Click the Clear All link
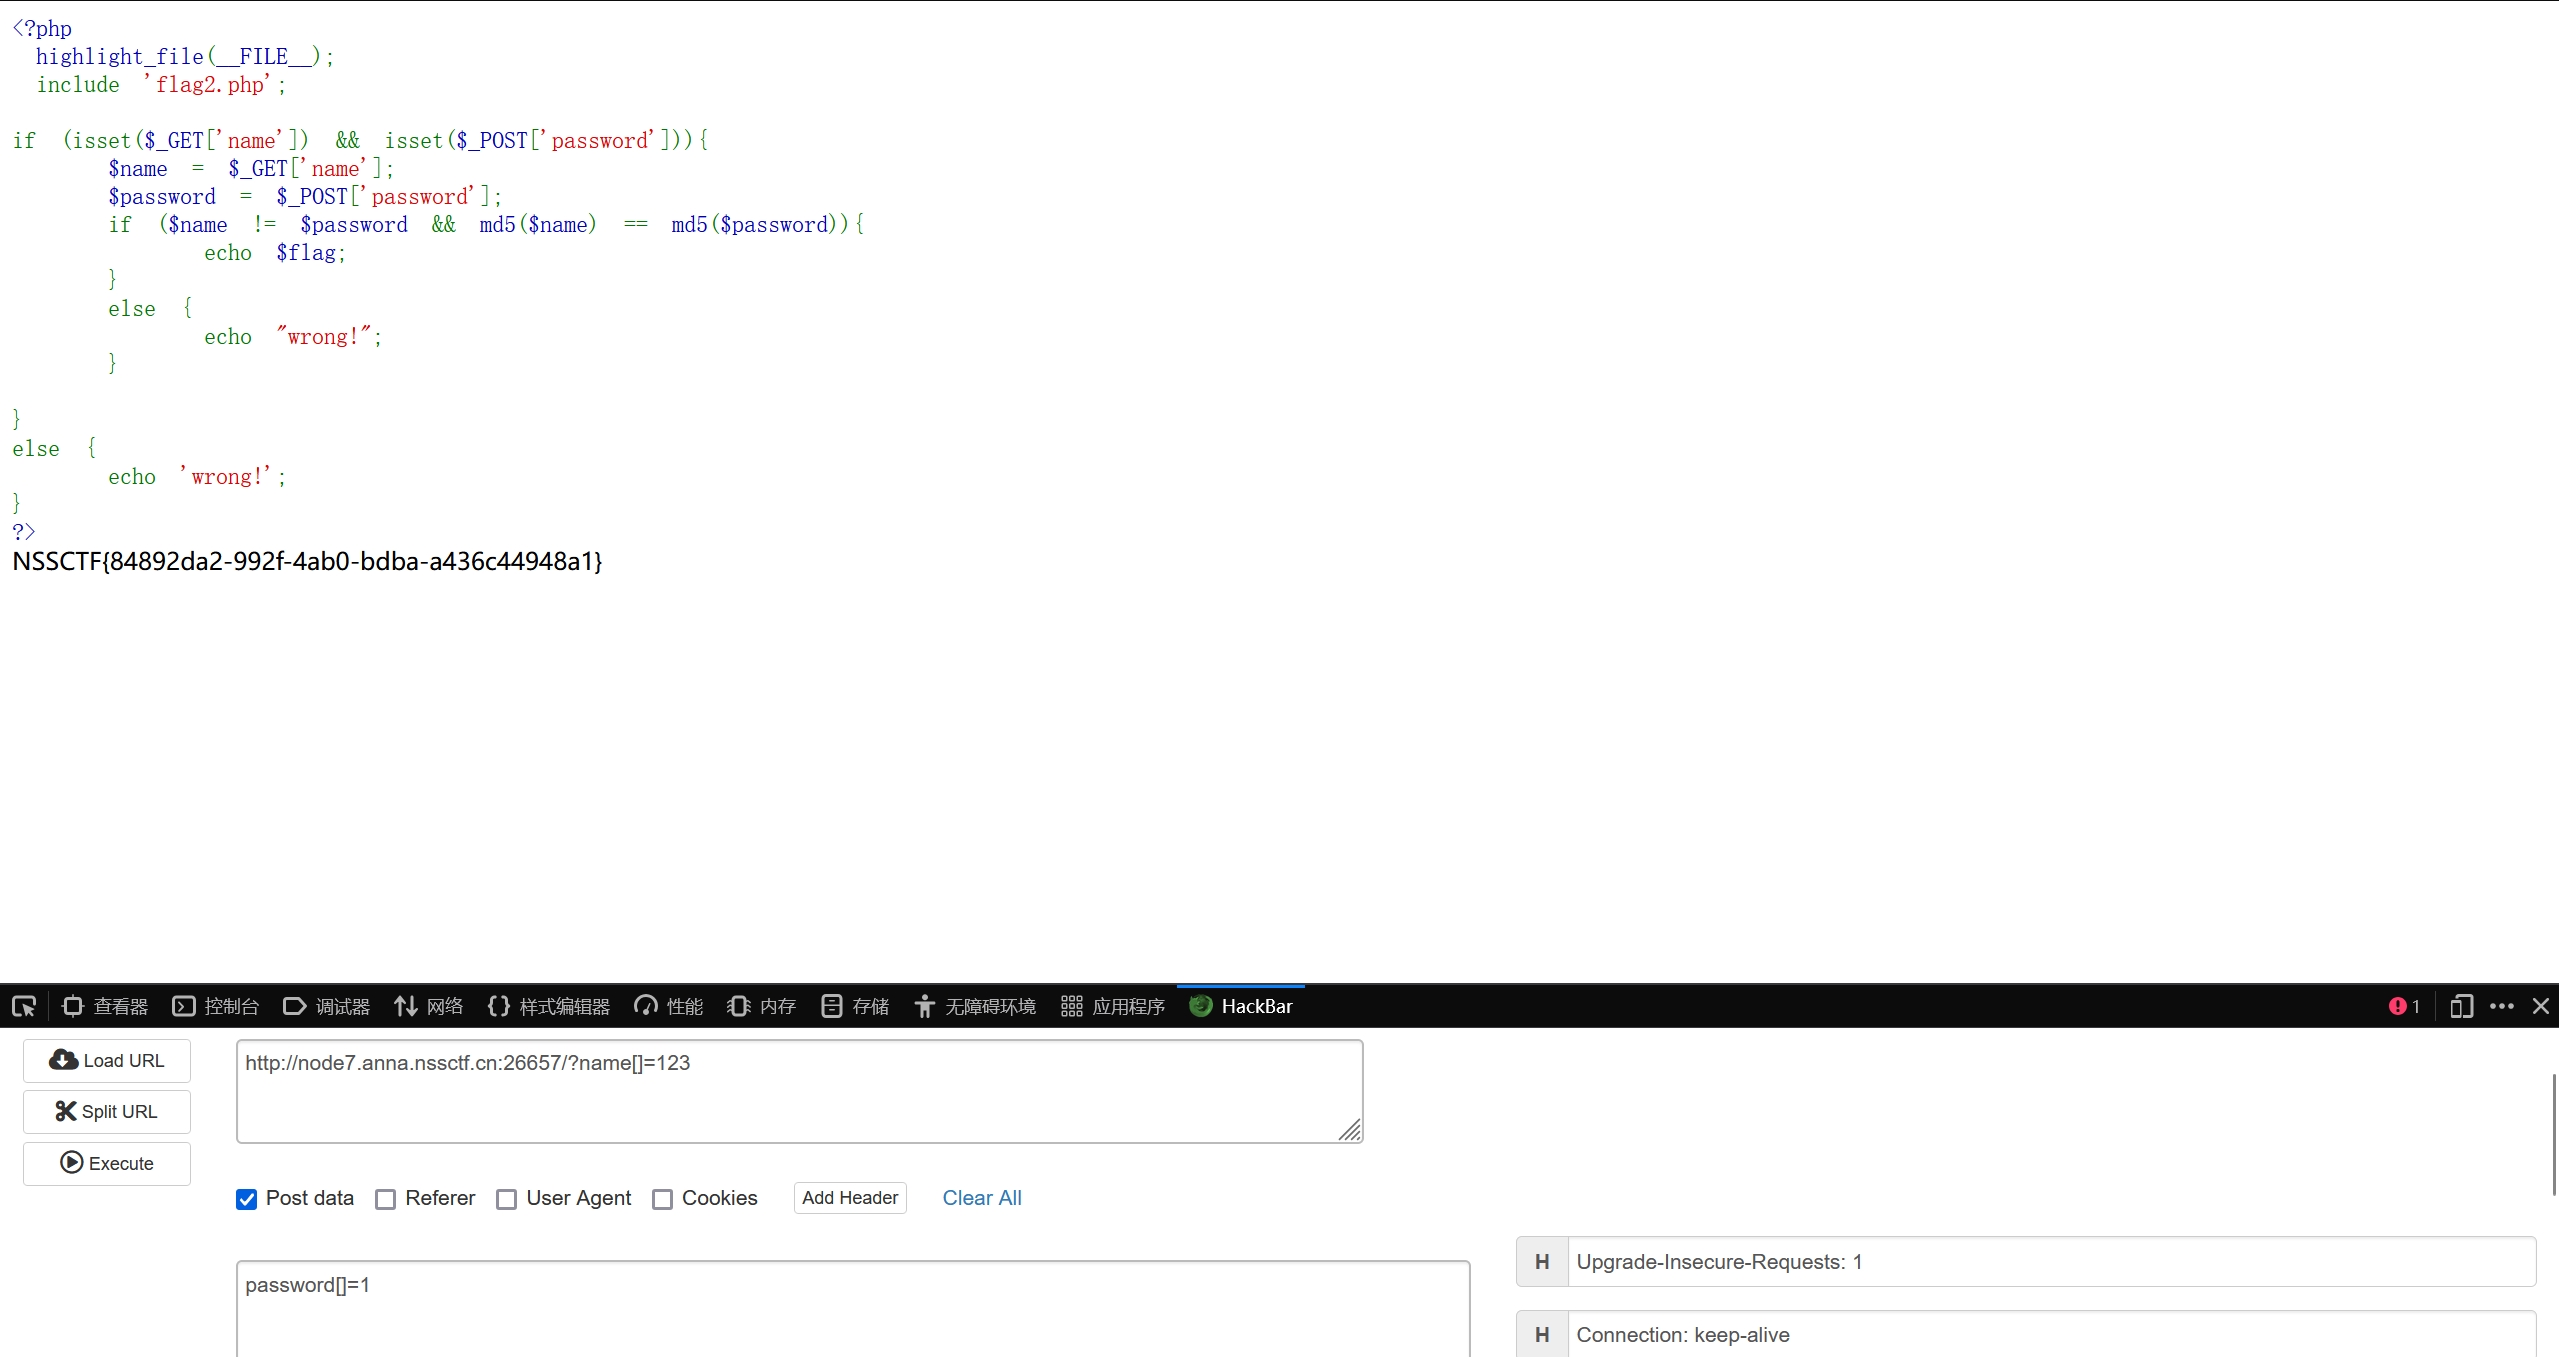 (x=982, y=1198)
